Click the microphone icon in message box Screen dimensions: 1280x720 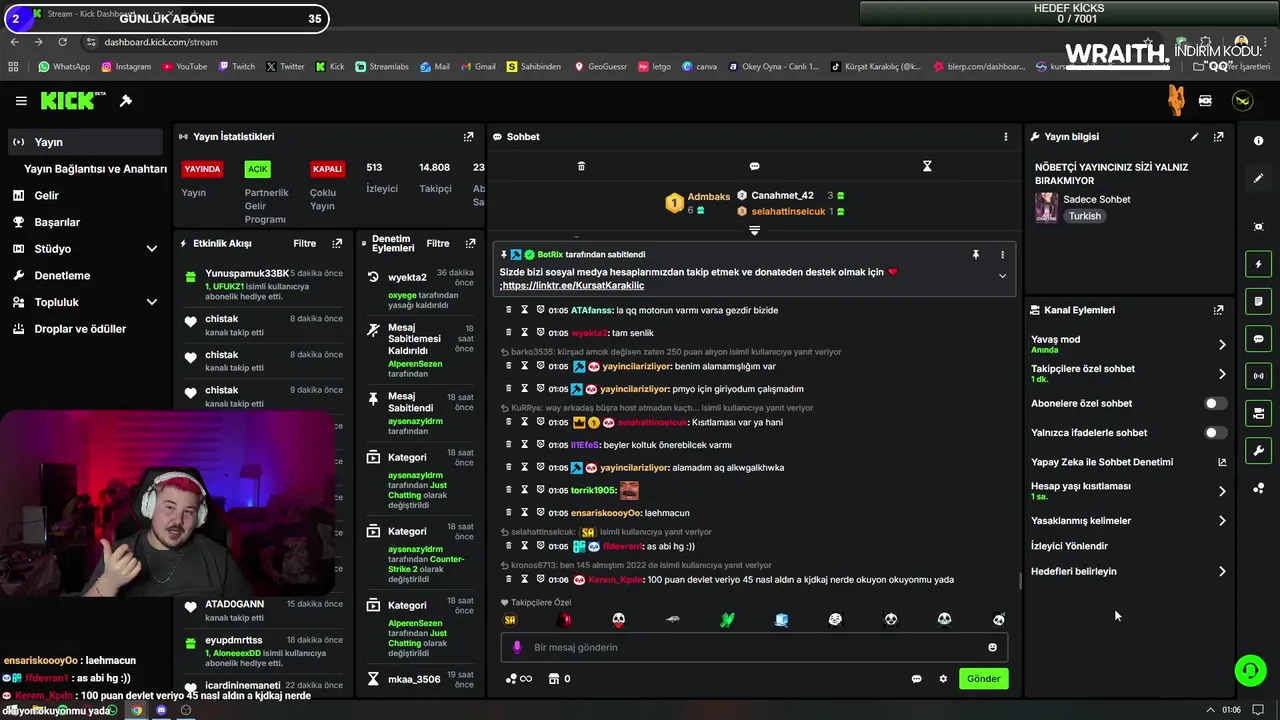[x=517, y=647]
